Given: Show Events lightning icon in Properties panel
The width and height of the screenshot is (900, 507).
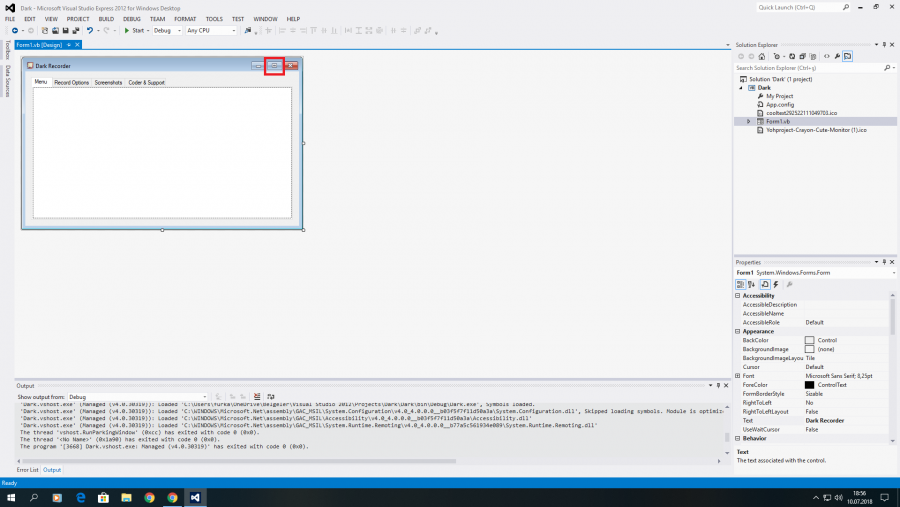Looking at the screenshot, I should (x=776, y=285).
